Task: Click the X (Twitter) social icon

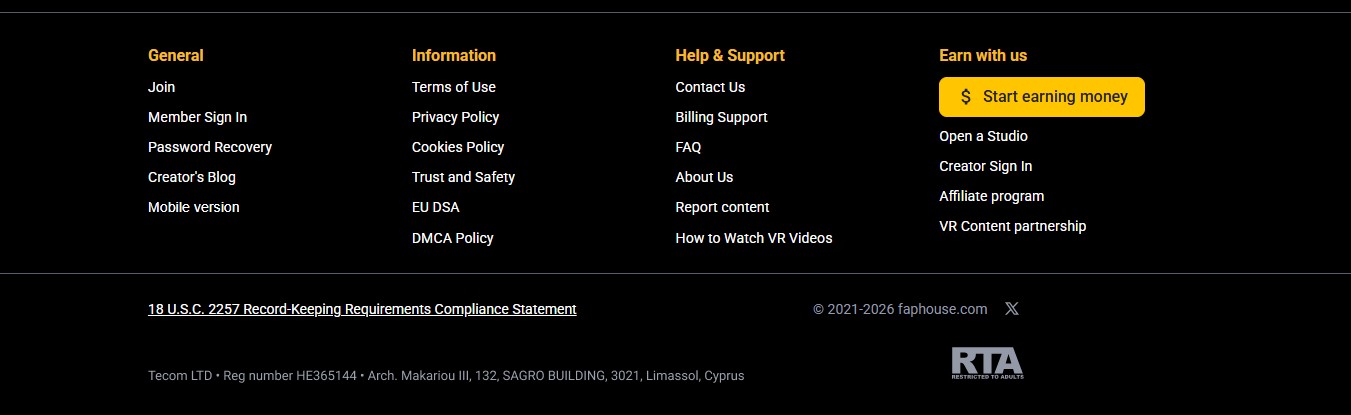Action: [1011, 309]
